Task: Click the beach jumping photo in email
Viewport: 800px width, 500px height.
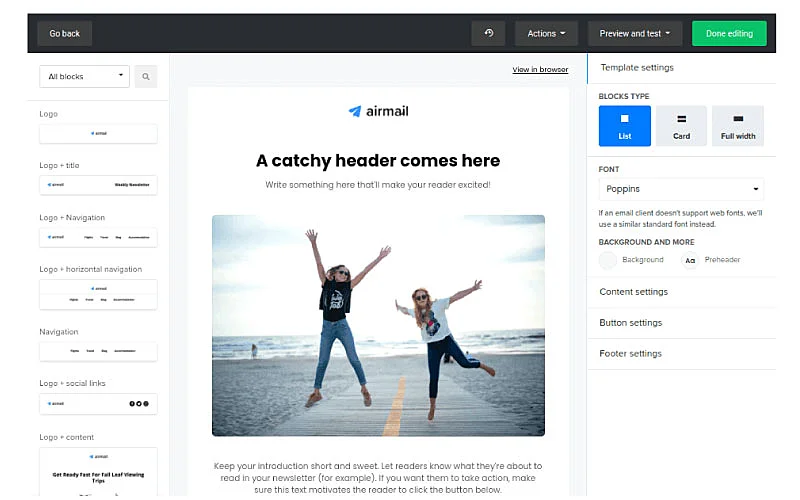Action: (378, 326)
